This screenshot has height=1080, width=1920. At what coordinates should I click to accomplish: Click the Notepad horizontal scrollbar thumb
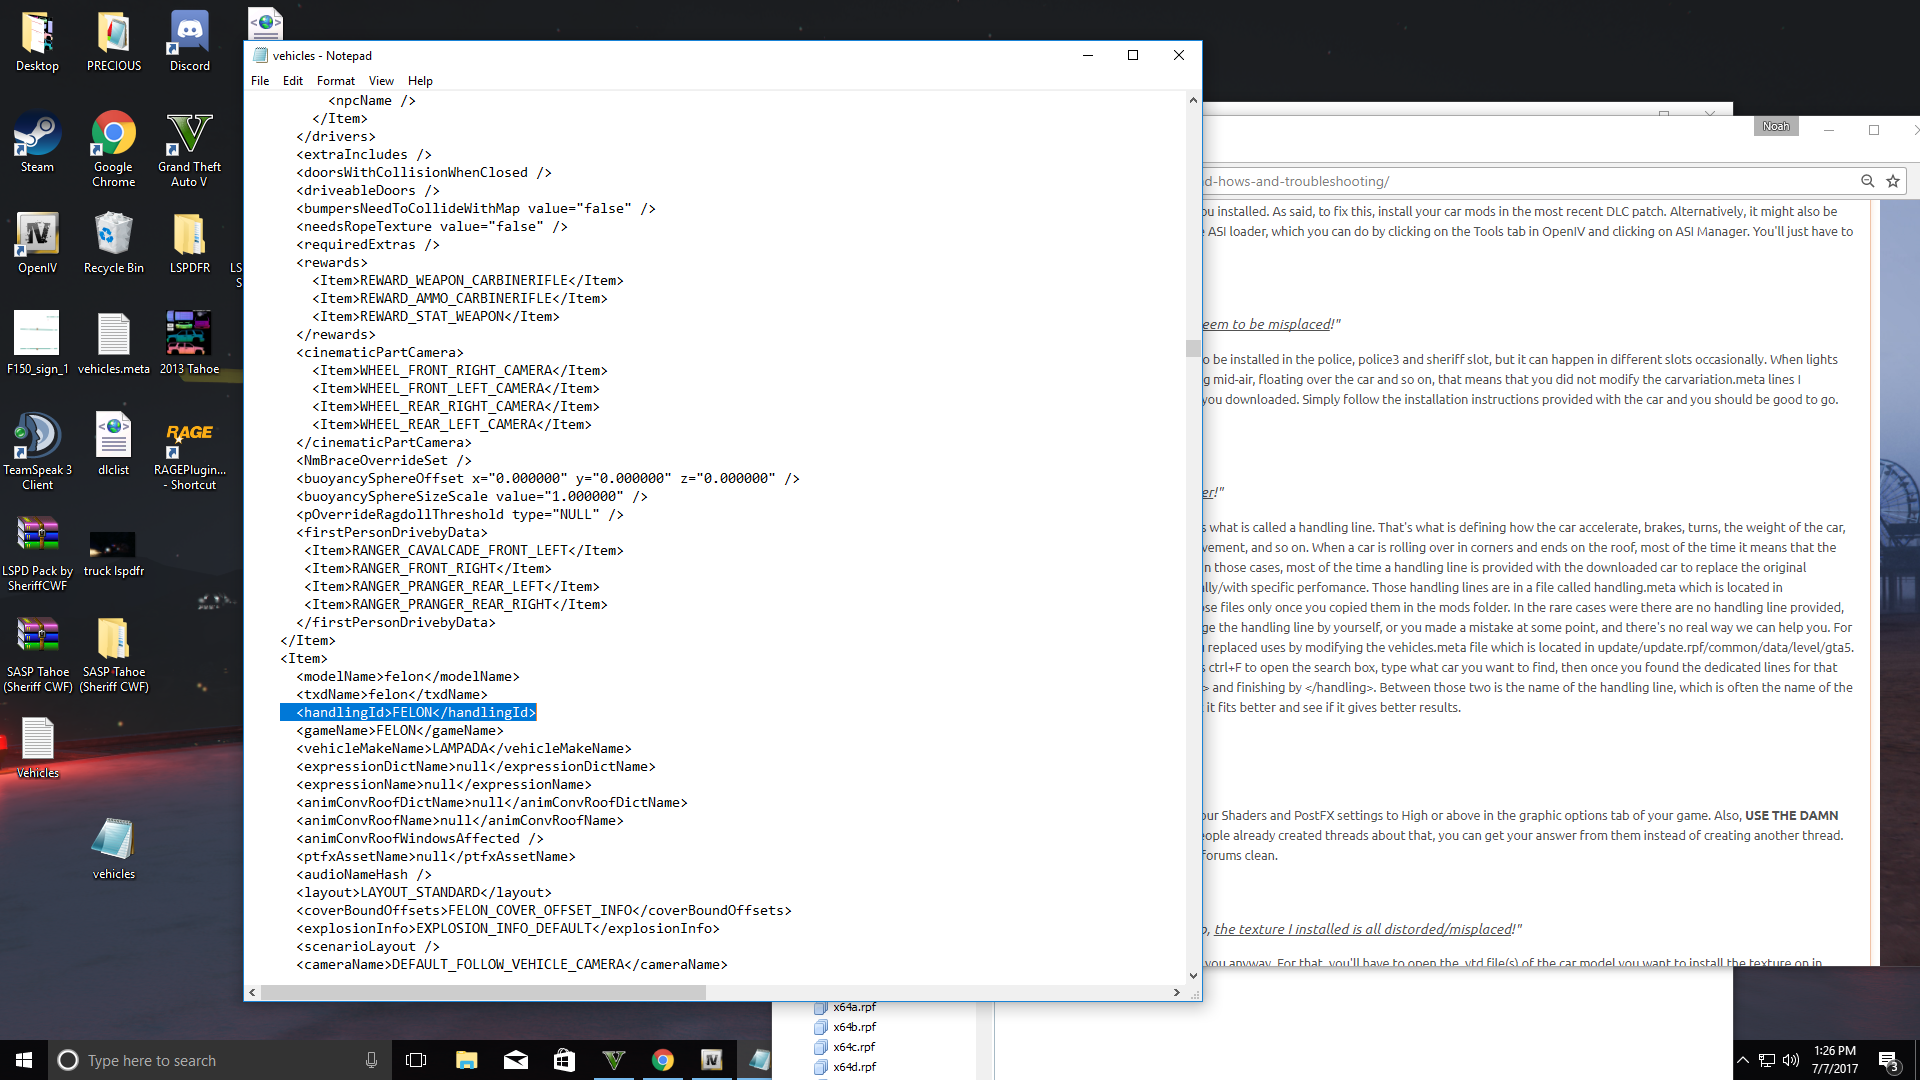483,992
